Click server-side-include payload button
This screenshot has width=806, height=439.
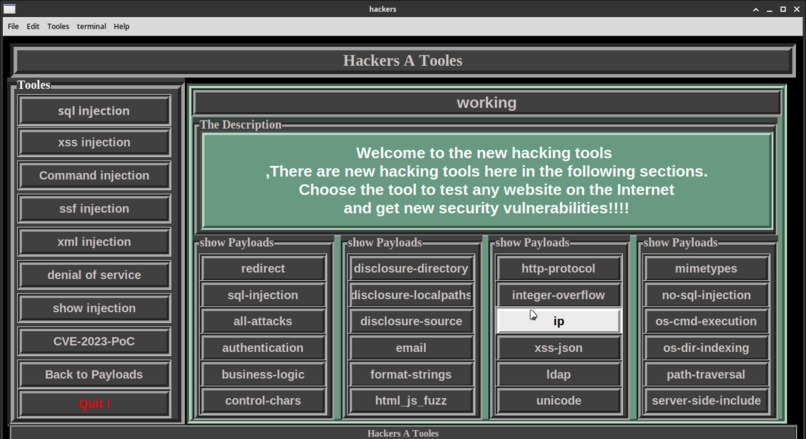pos(706,400)
